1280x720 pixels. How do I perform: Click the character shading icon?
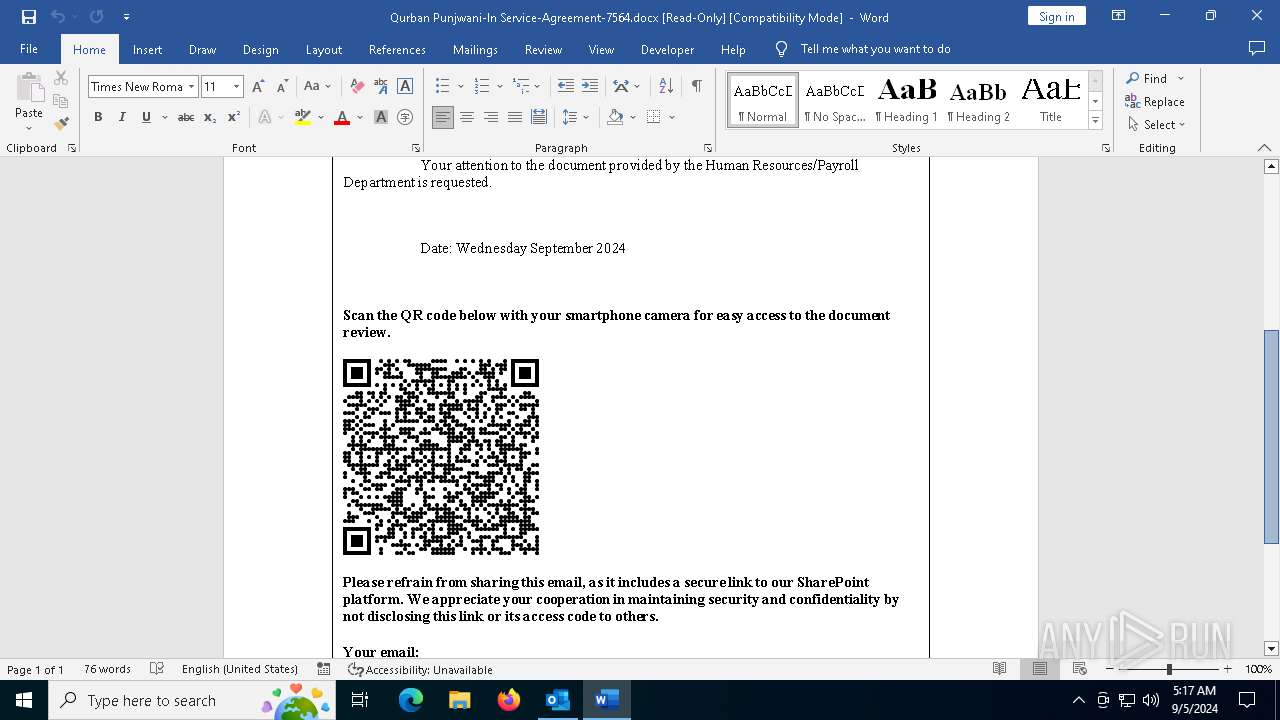tap(381, 117)
